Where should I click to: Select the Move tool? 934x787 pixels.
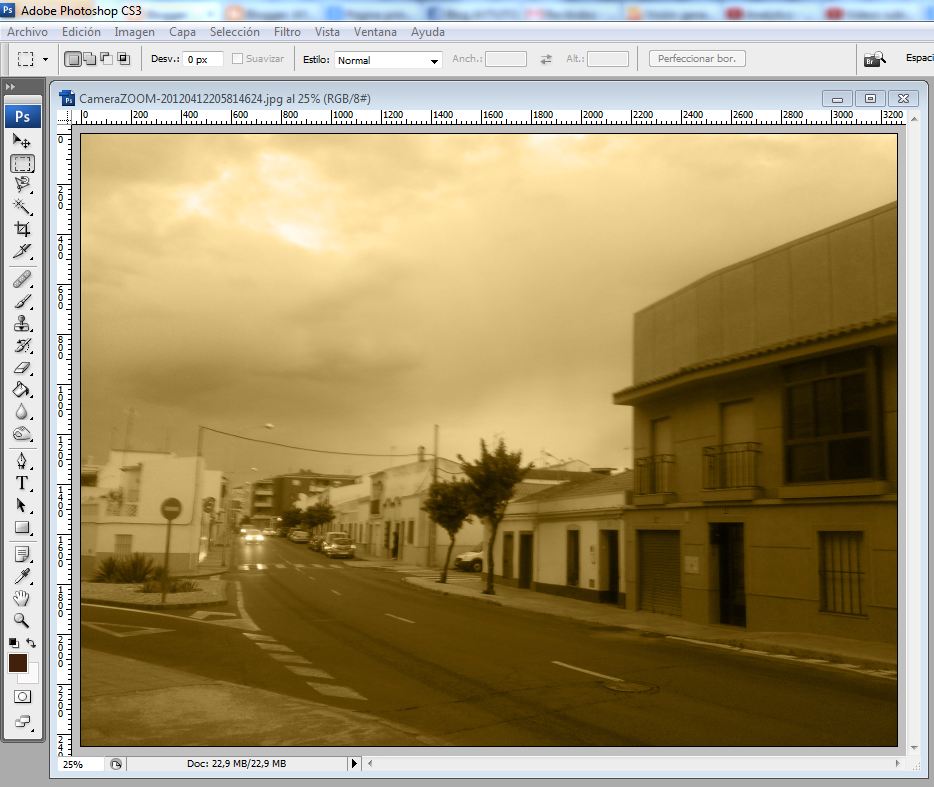22,141
